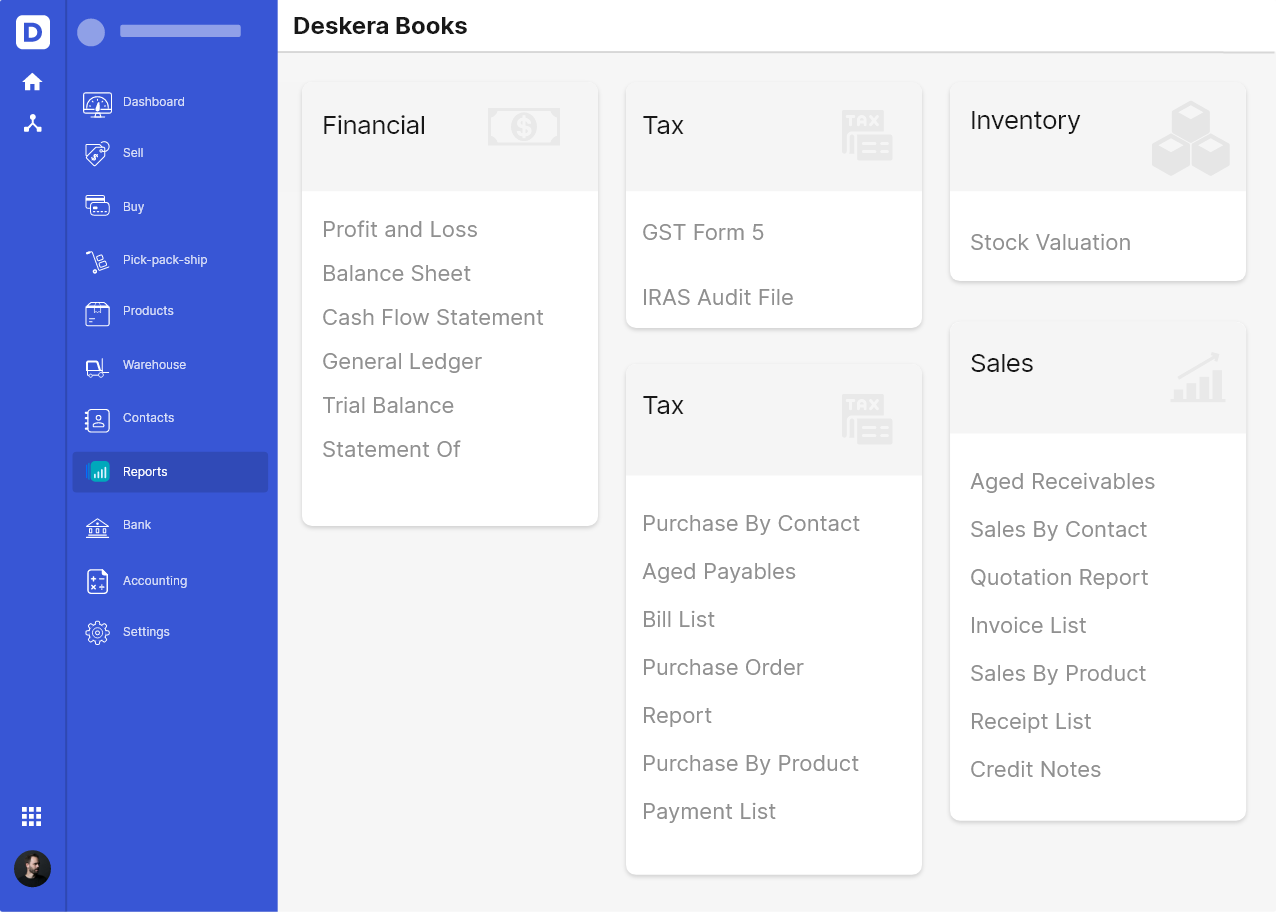Image resolution: width=1276 pixels, height=912 pixels.
Task: Open the Aged Receivables report
Action: [x=1062, y=482]
